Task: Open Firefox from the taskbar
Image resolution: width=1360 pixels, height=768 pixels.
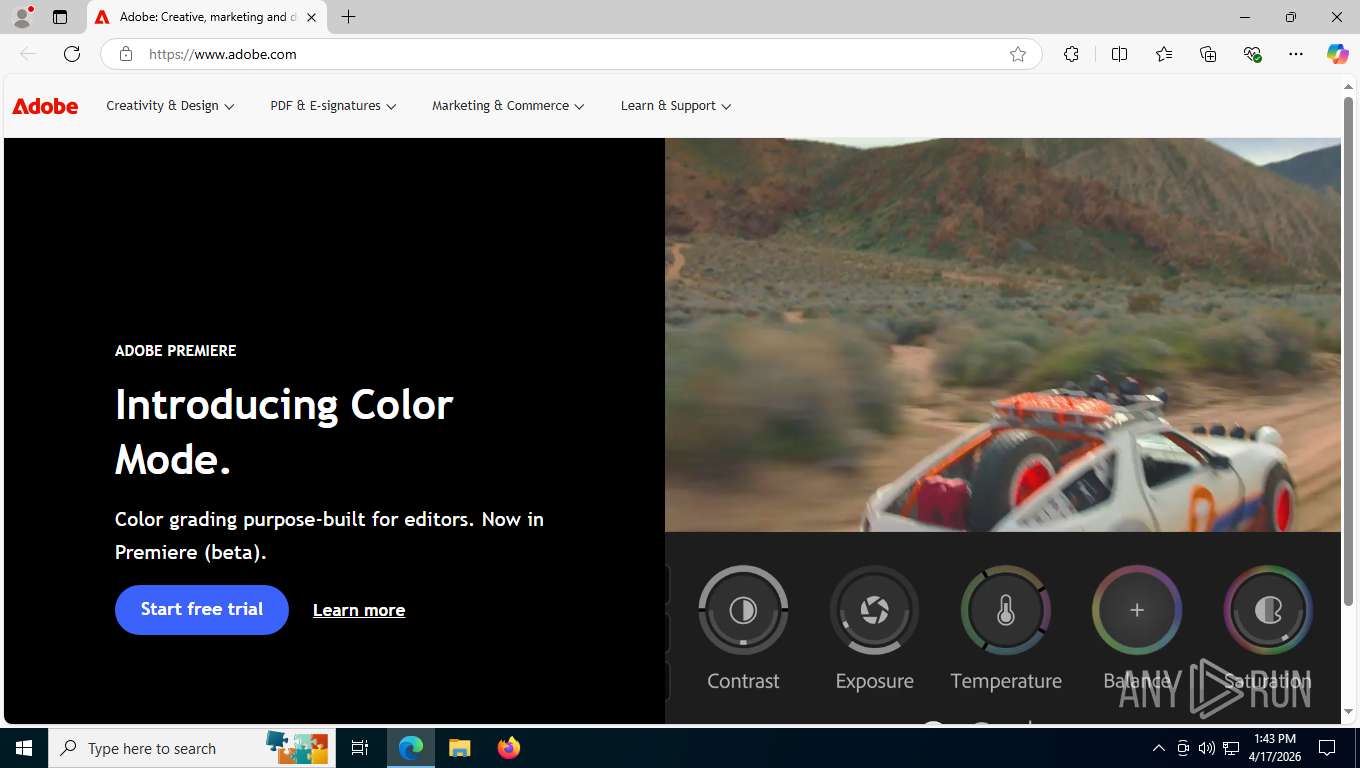Action: click(509, 748)
